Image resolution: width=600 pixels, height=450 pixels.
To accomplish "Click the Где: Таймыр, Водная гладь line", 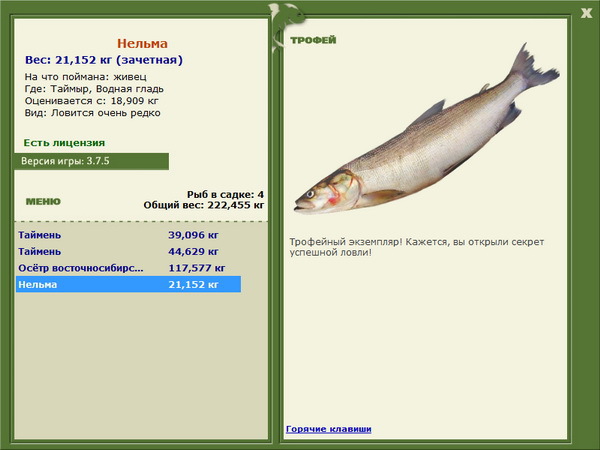I will [x=94, y=89].
